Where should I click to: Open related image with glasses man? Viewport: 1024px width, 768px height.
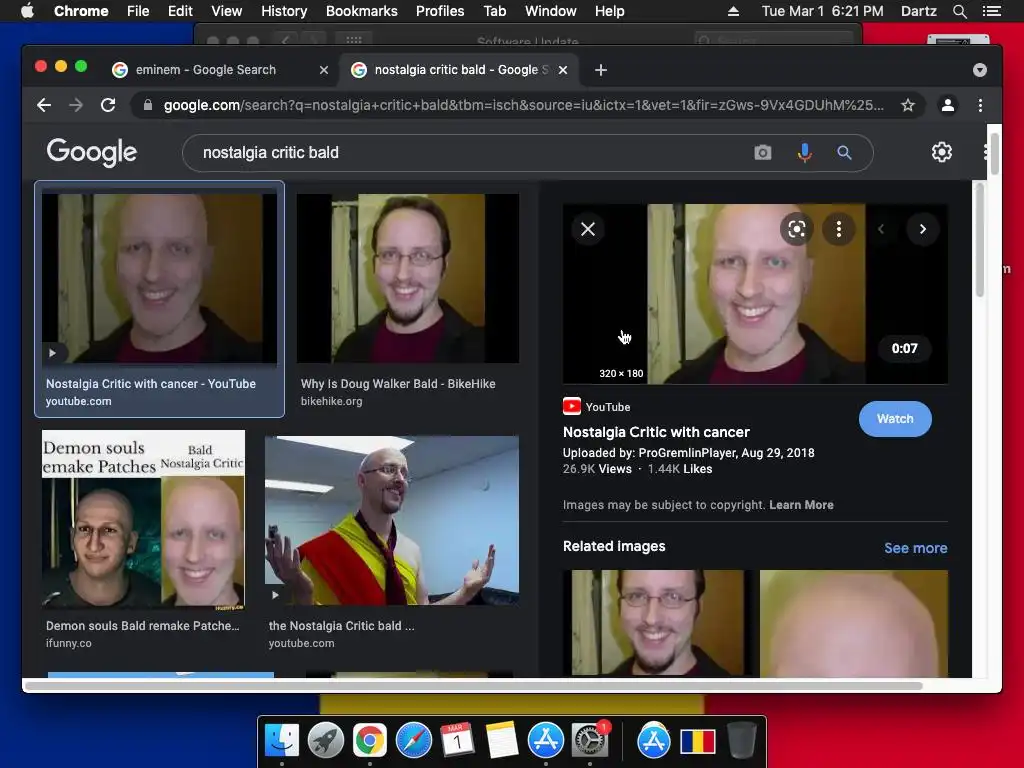point(657,622)
